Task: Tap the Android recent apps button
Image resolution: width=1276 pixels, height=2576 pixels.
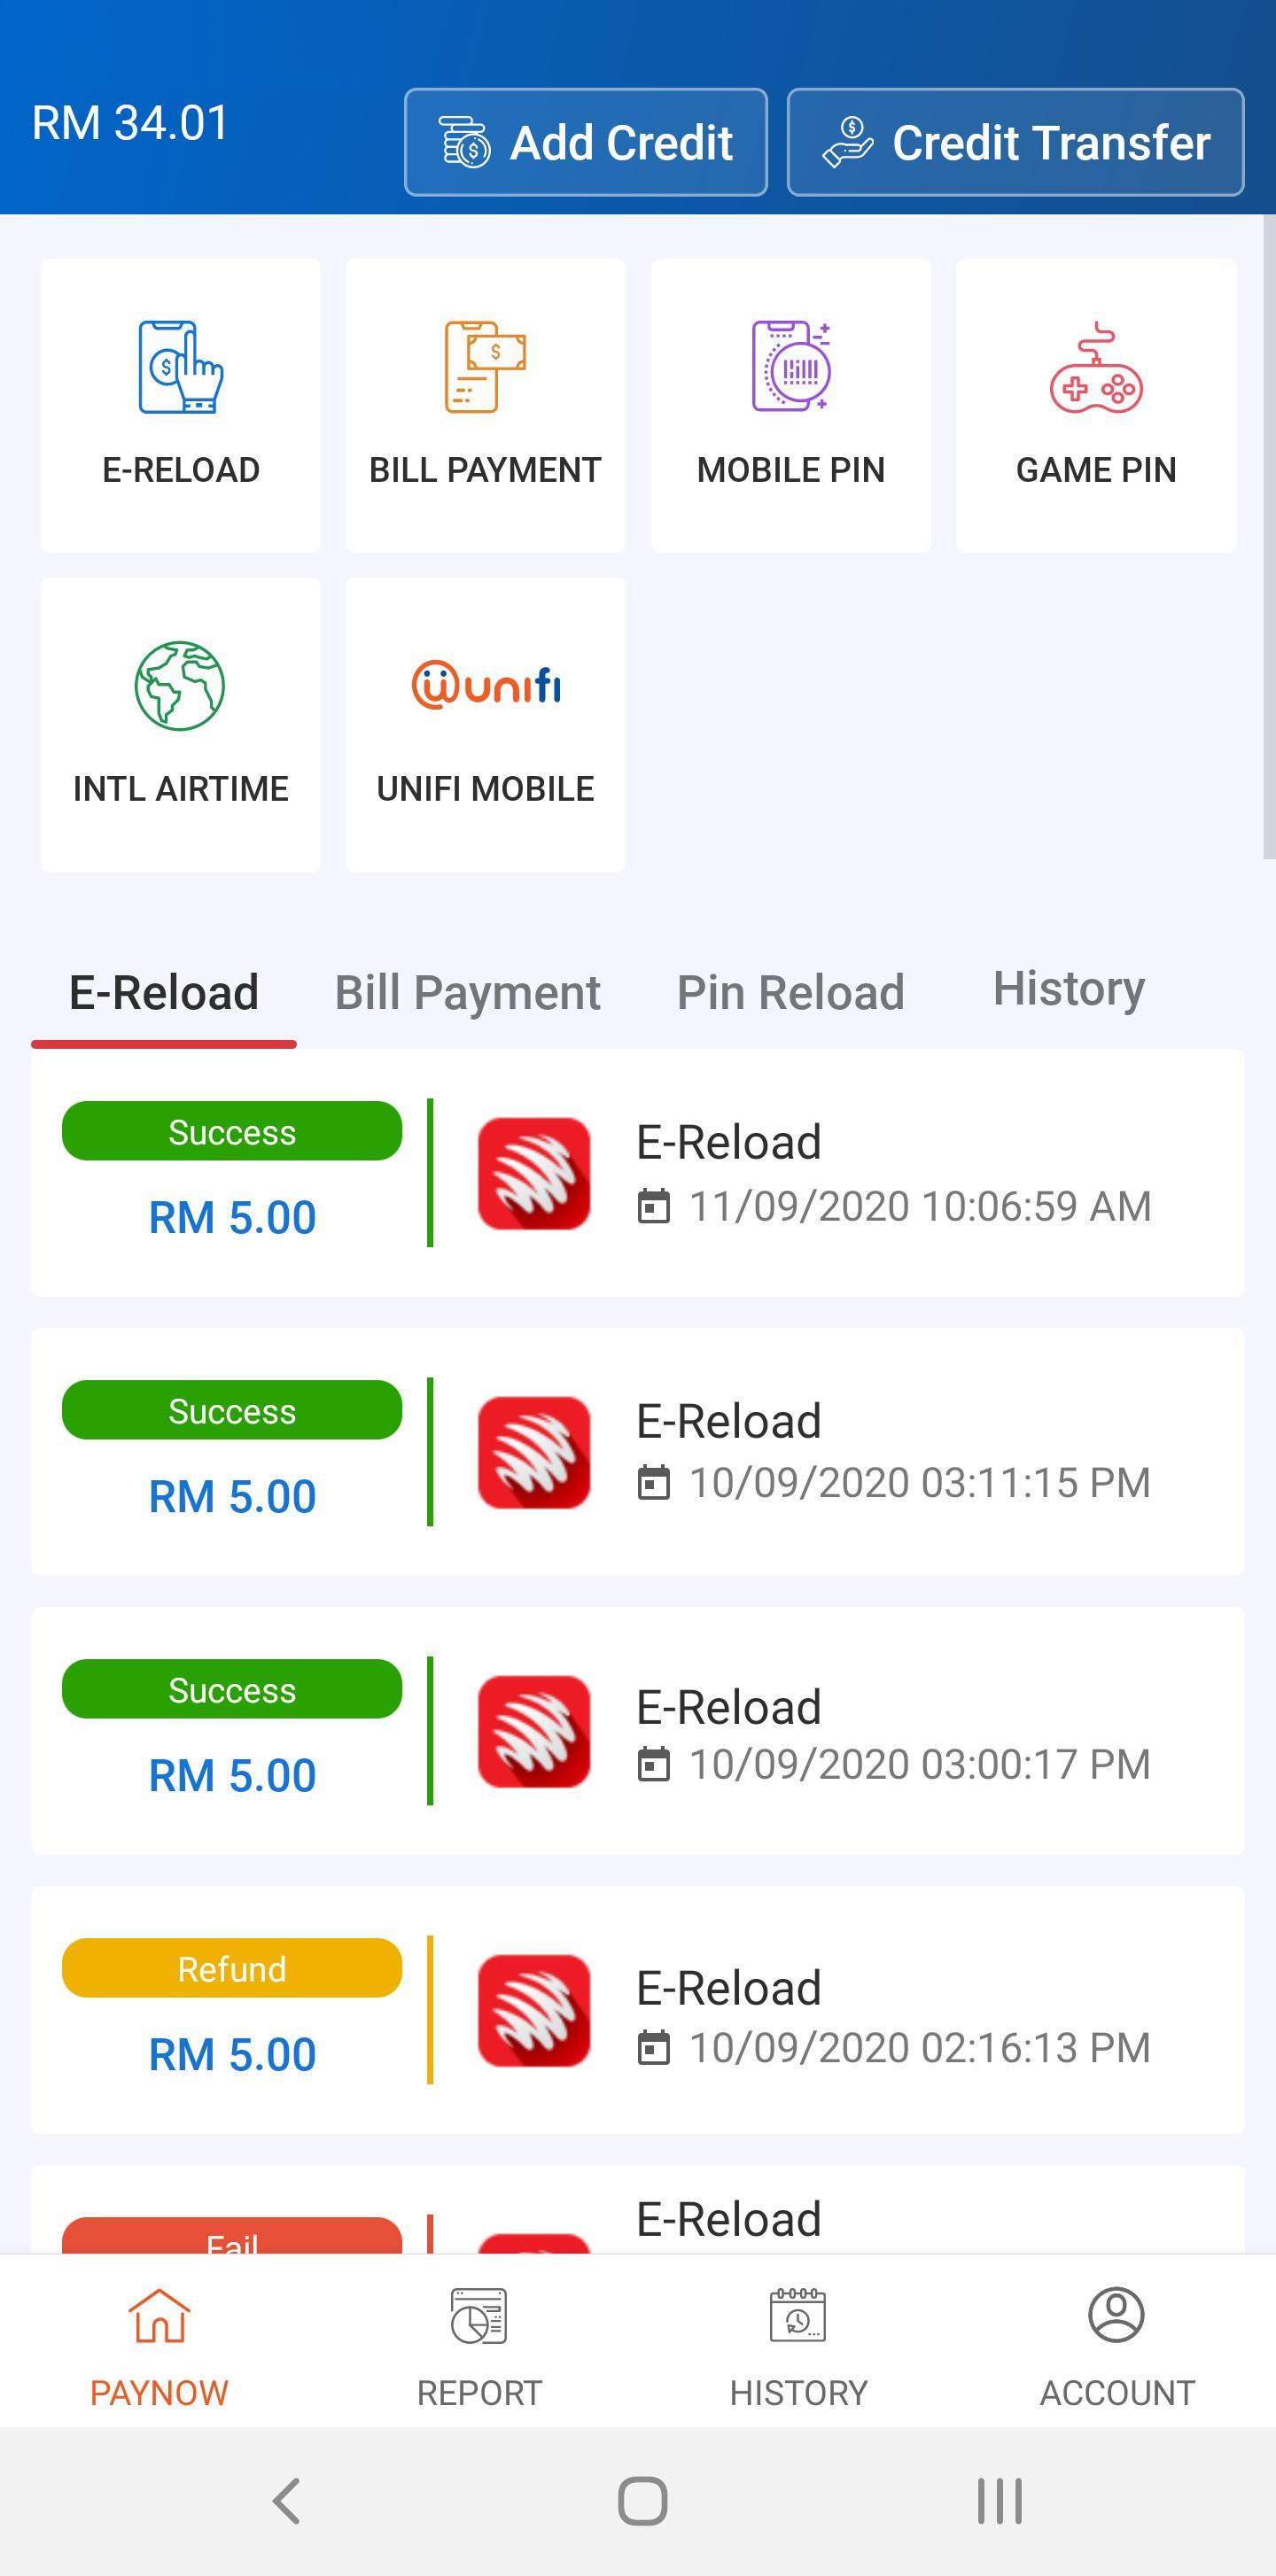Action: [x=999, y=2501]
